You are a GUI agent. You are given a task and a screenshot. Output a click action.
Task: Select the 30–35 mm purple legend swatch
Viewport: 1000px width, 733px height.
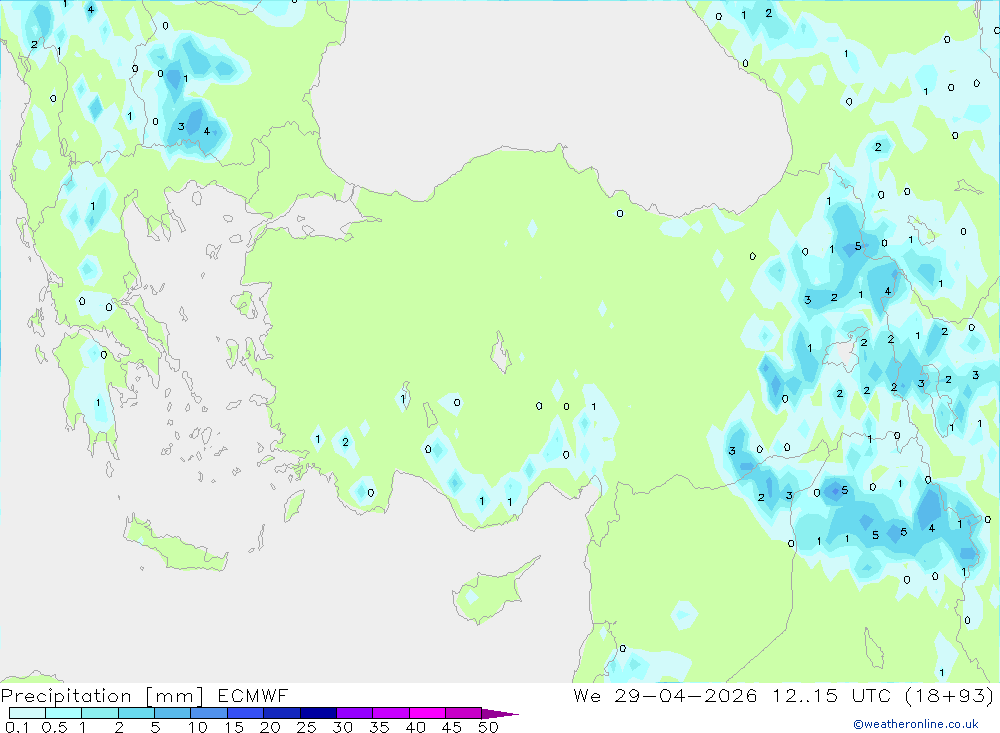point(355,713)
